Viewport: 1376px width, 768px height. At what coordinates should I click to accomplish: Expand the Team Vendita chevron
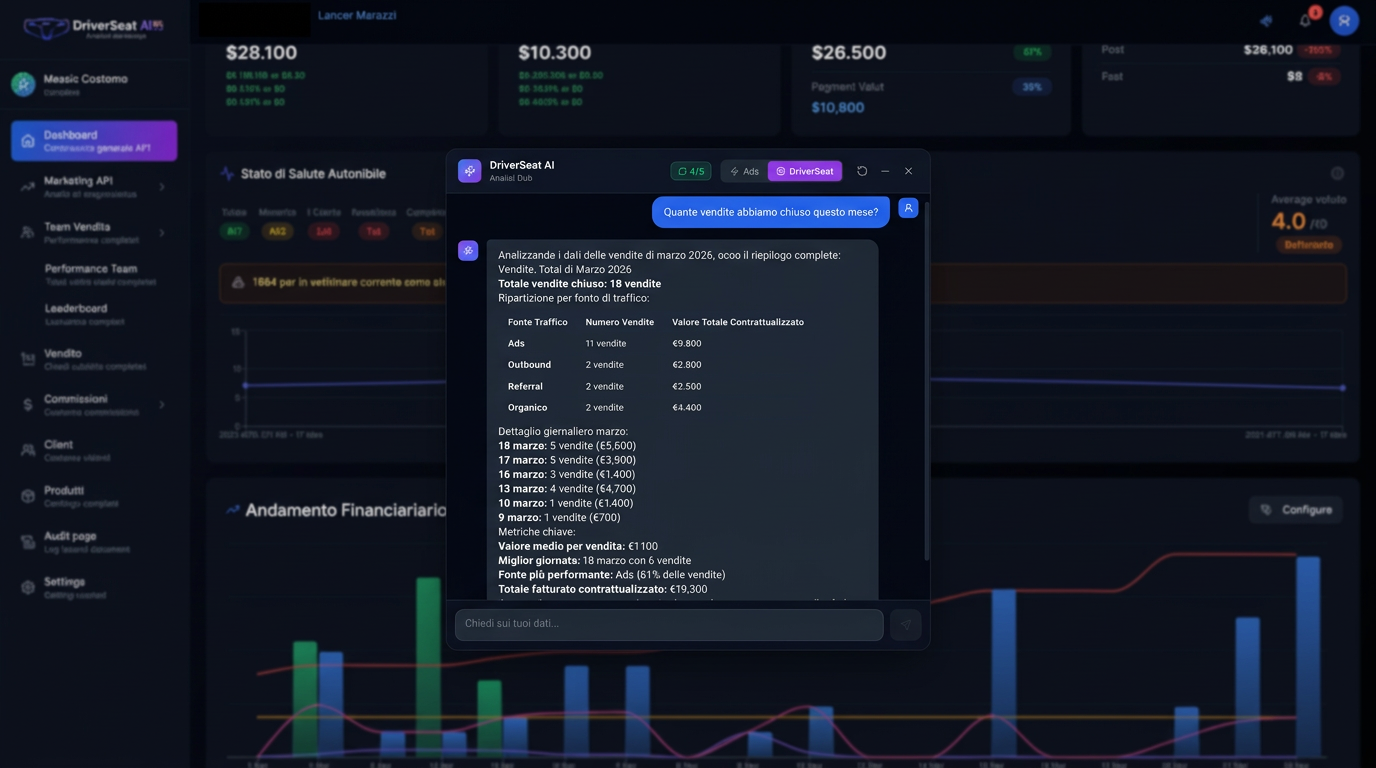pos(162,233)
